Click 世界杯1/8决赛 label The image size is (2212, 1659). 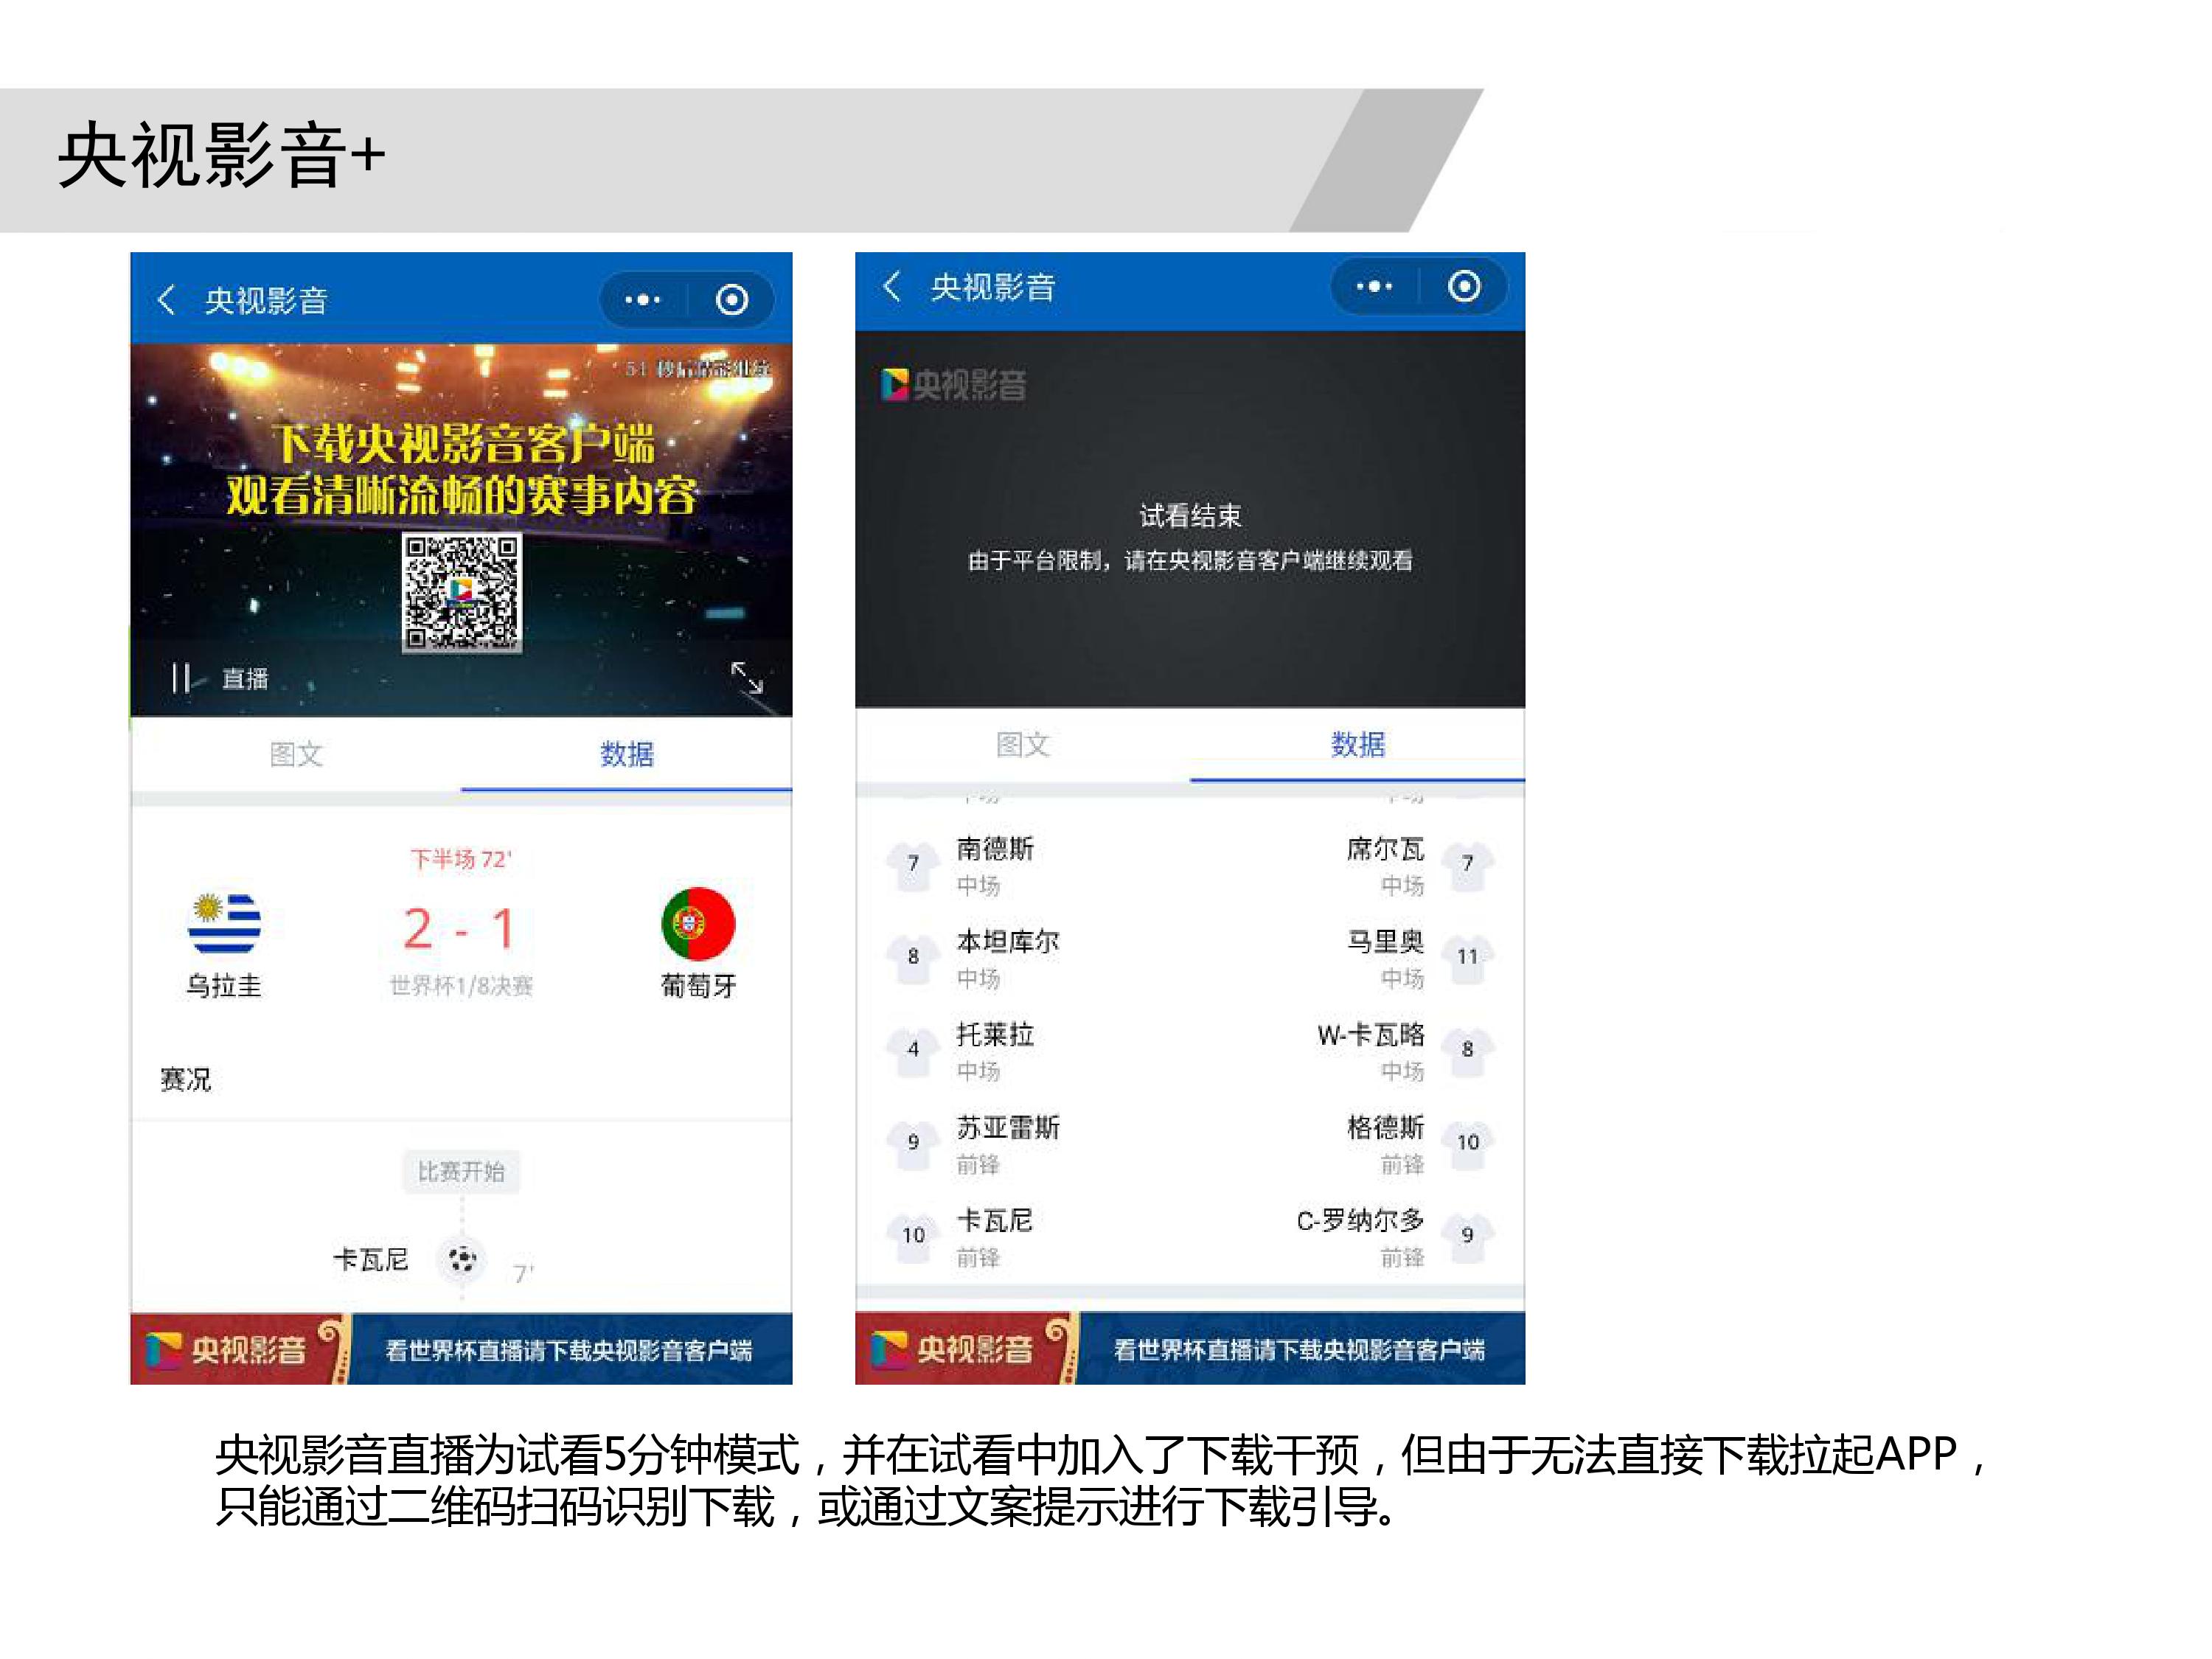[x=461, y=986]
